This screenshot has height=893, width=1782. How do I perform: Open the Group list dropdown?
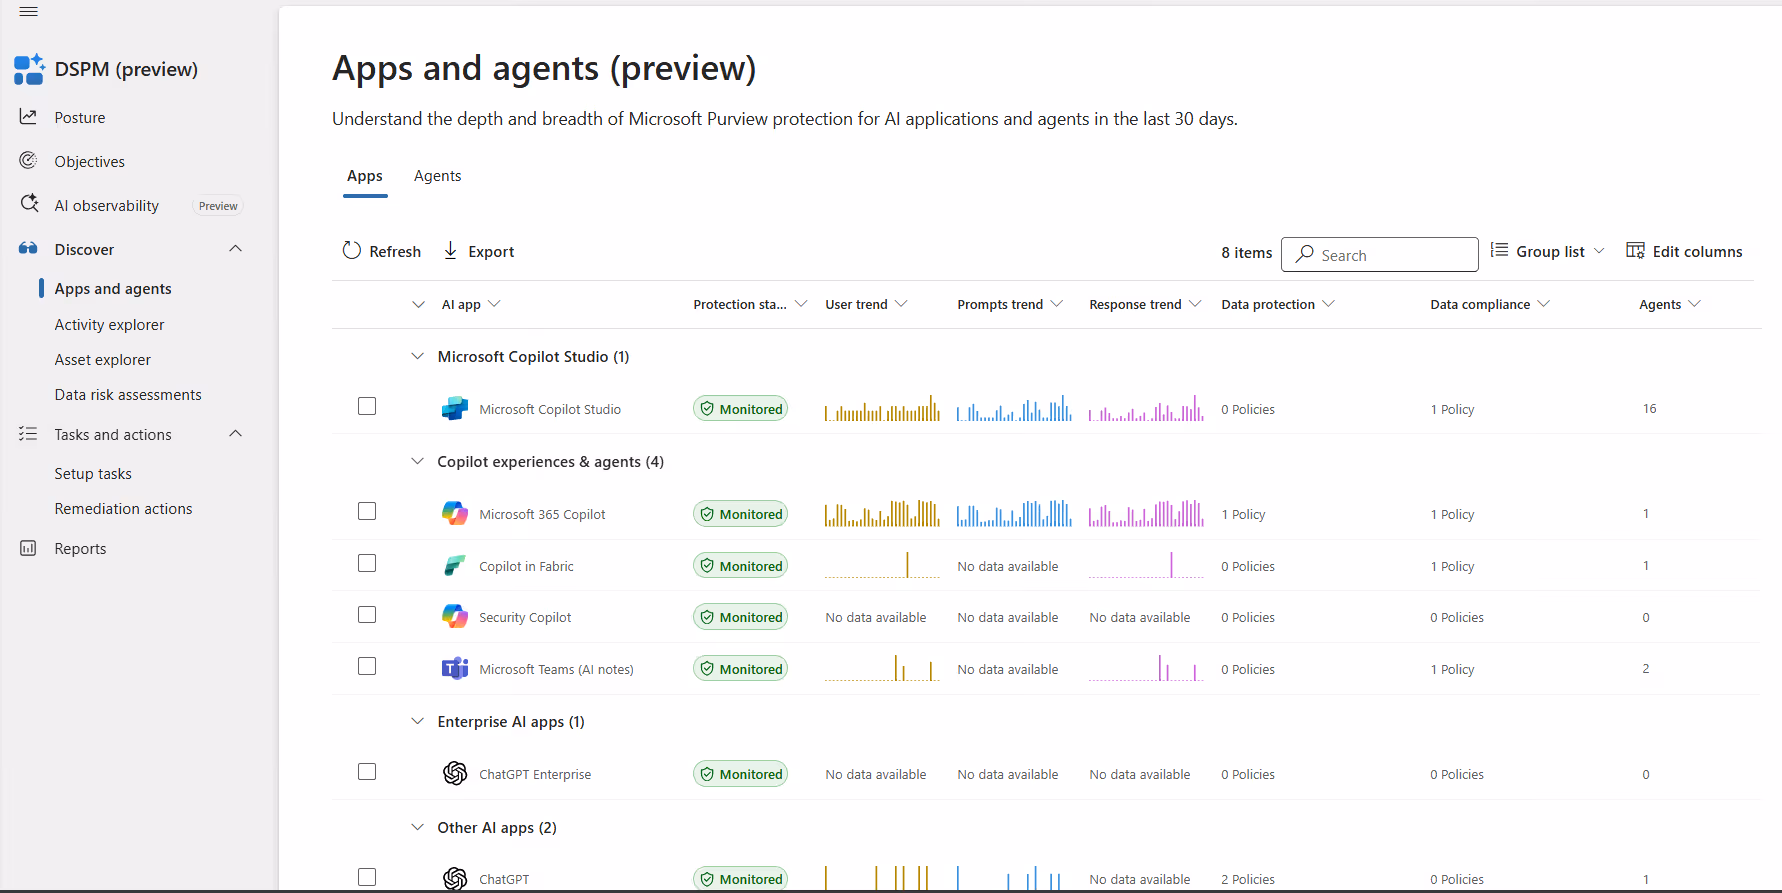1546,251
